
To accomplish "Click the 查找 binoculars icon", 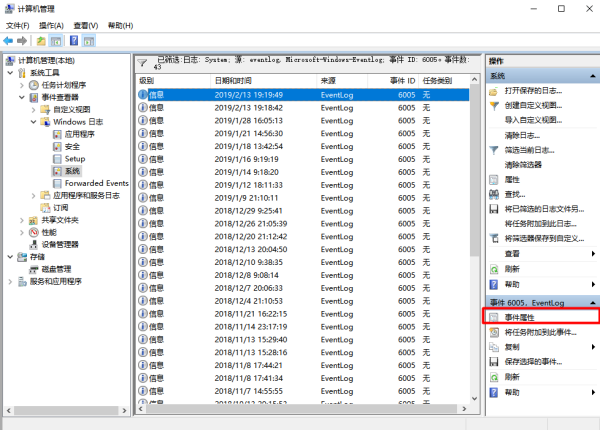I will tap(494, 194).
